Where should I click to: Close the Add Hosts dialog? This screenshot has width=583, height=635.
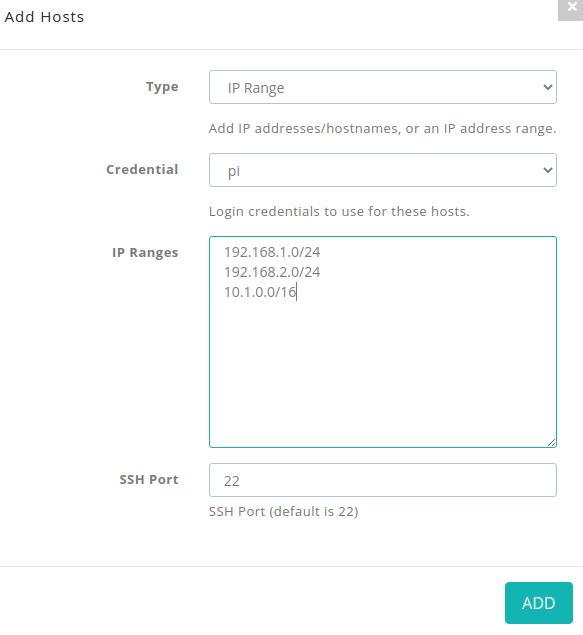point(571,8)
